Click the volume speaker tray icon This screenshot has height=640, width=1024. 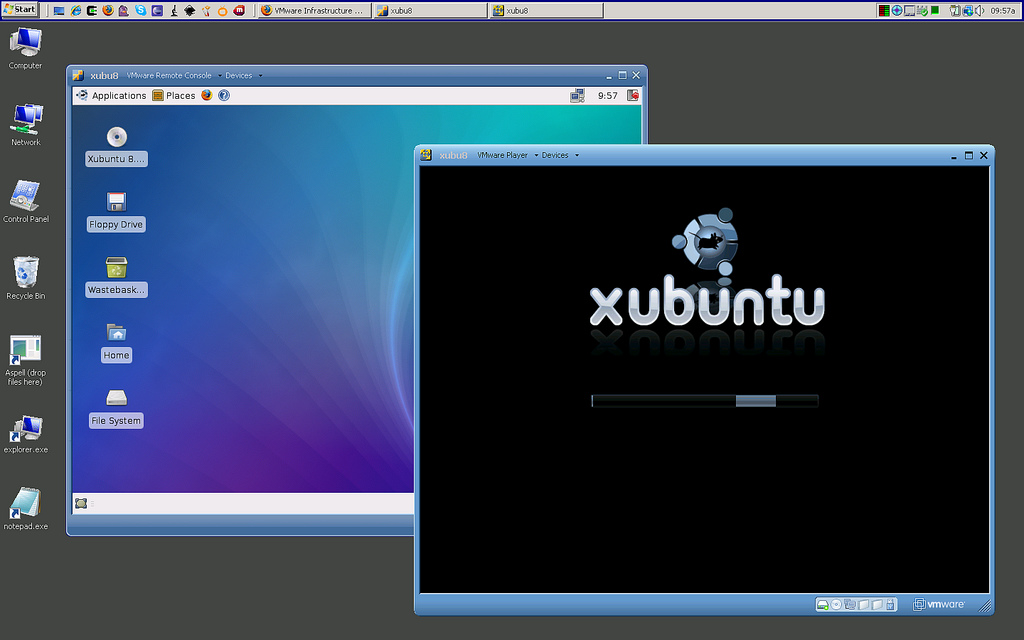click(979, 10)
